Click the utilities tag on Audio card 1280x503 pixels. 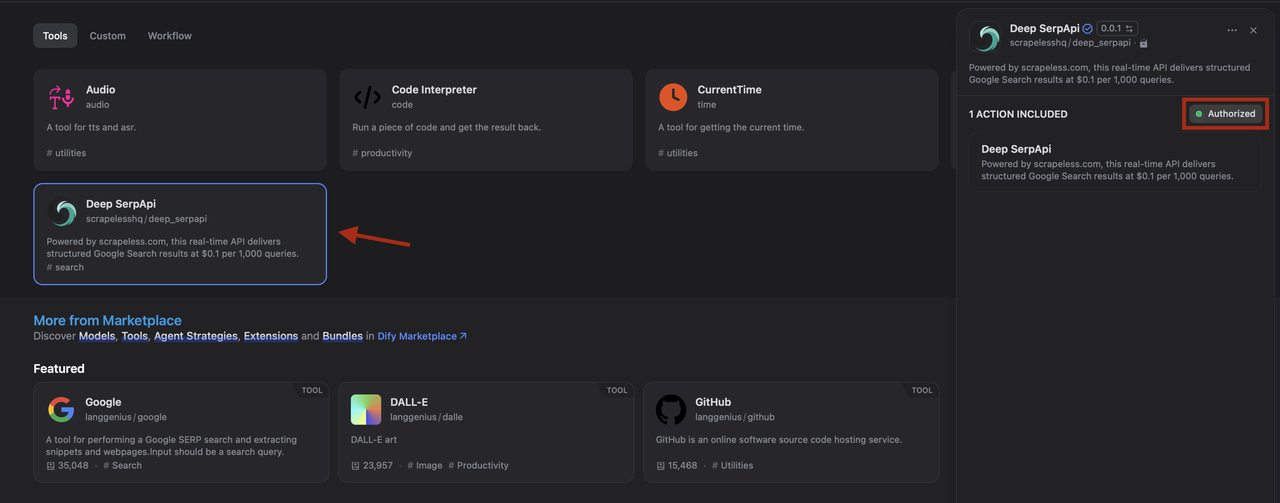[66, 153]
